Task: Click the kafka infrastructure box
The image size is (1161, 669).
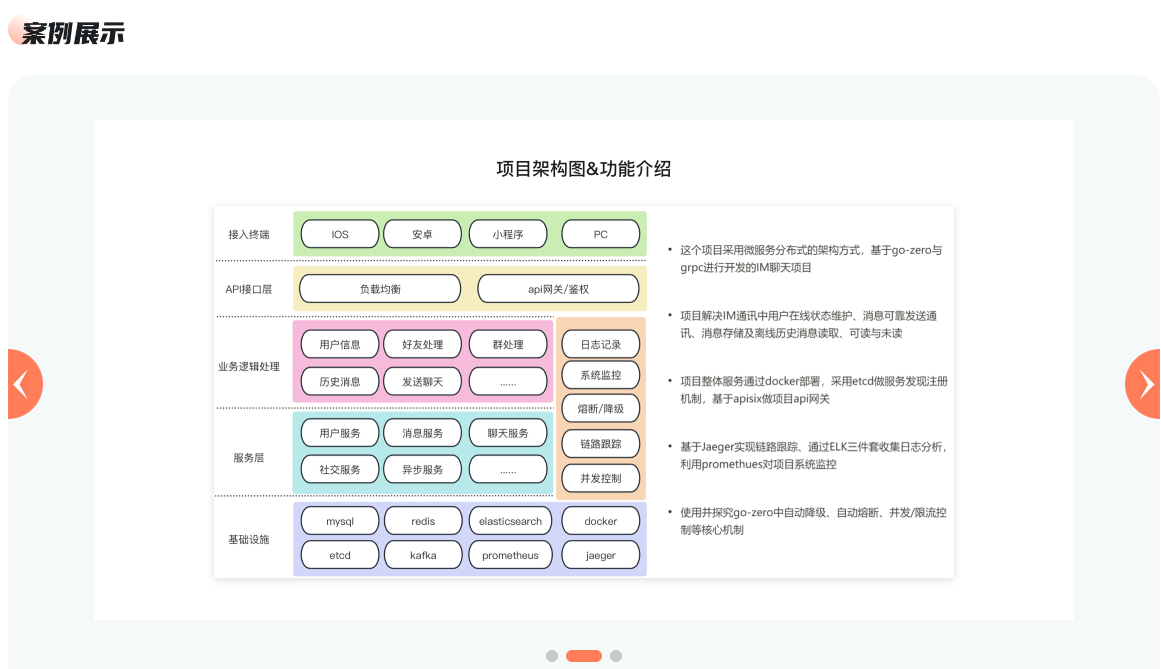Action: pyautogui.click(x=422, y=555)
